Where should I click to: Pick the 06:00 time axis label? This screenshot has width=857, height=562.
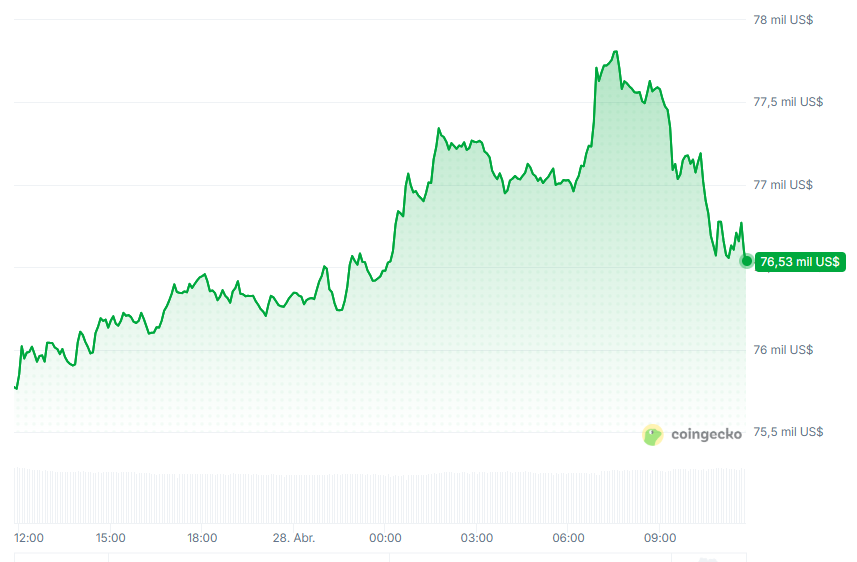click(x=568, y=538)
